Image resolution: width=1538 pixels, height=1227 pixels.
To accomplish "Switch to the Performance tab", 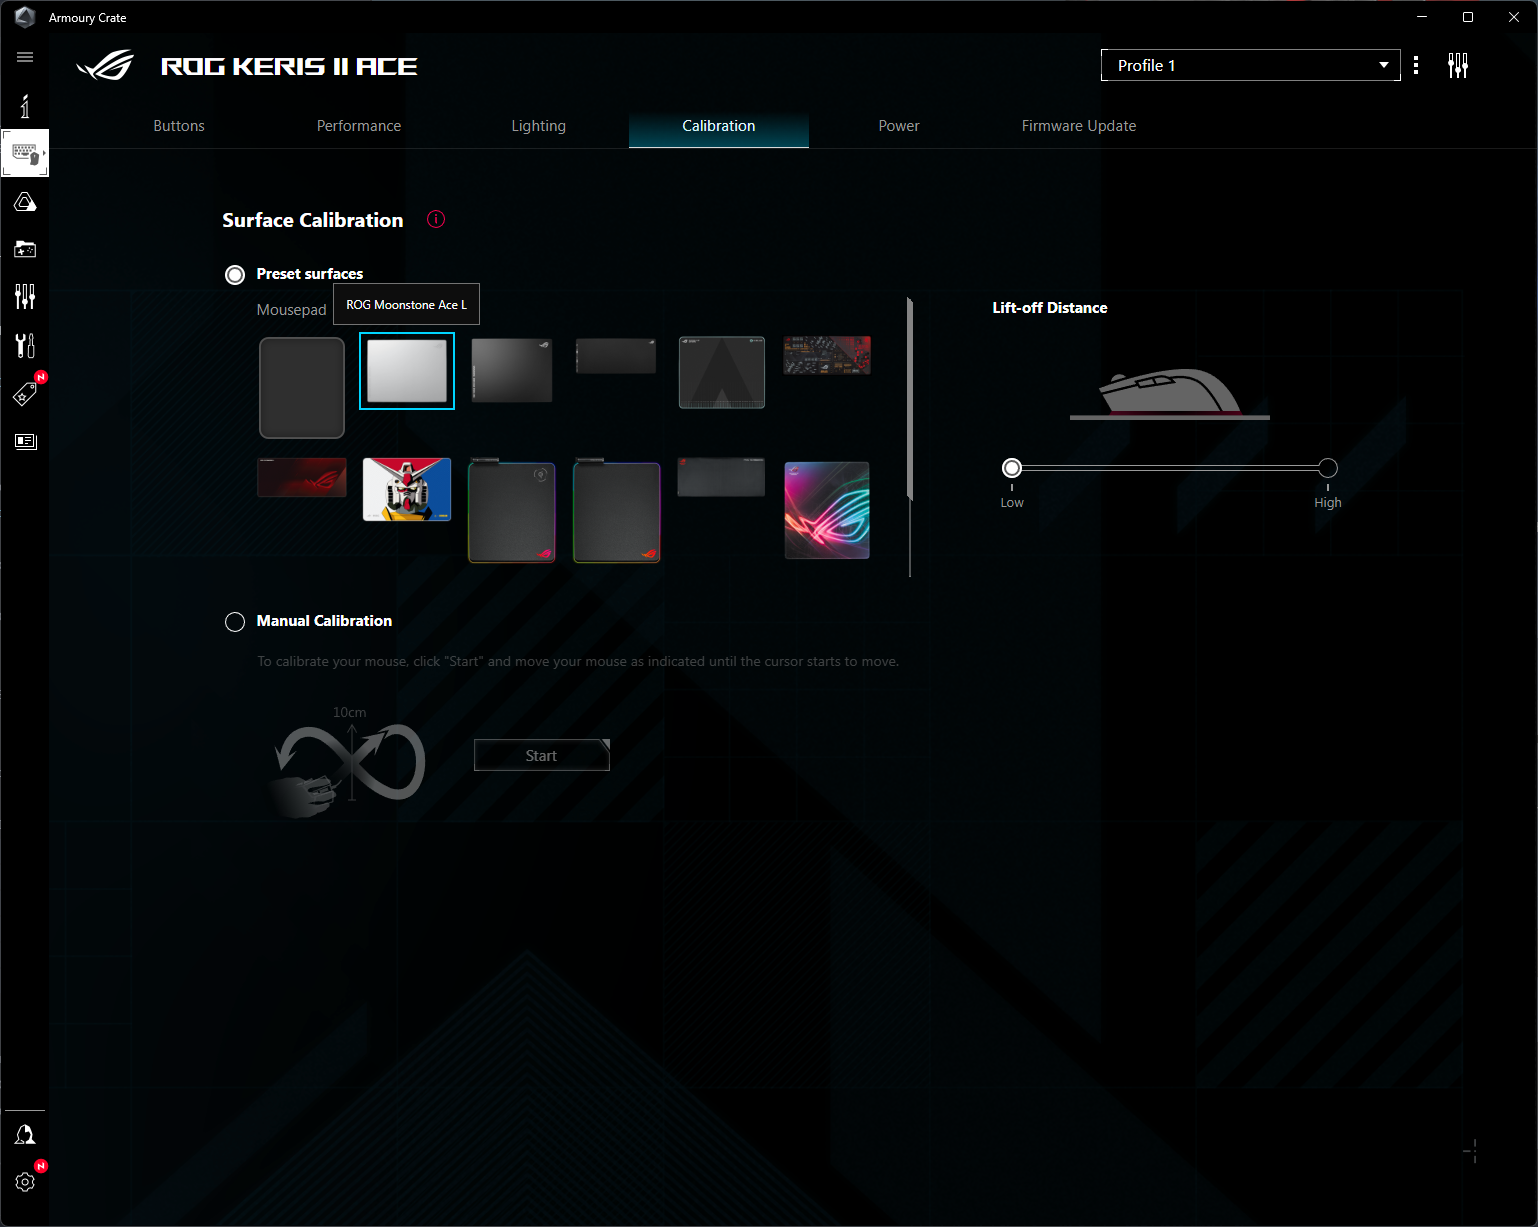I will coord(359,126).
